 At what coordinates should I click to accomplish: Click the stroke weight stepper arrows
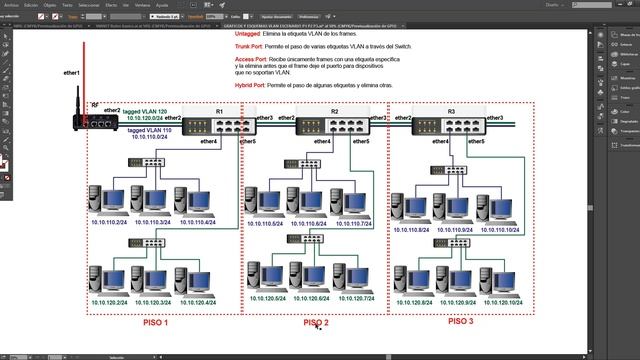82,17
